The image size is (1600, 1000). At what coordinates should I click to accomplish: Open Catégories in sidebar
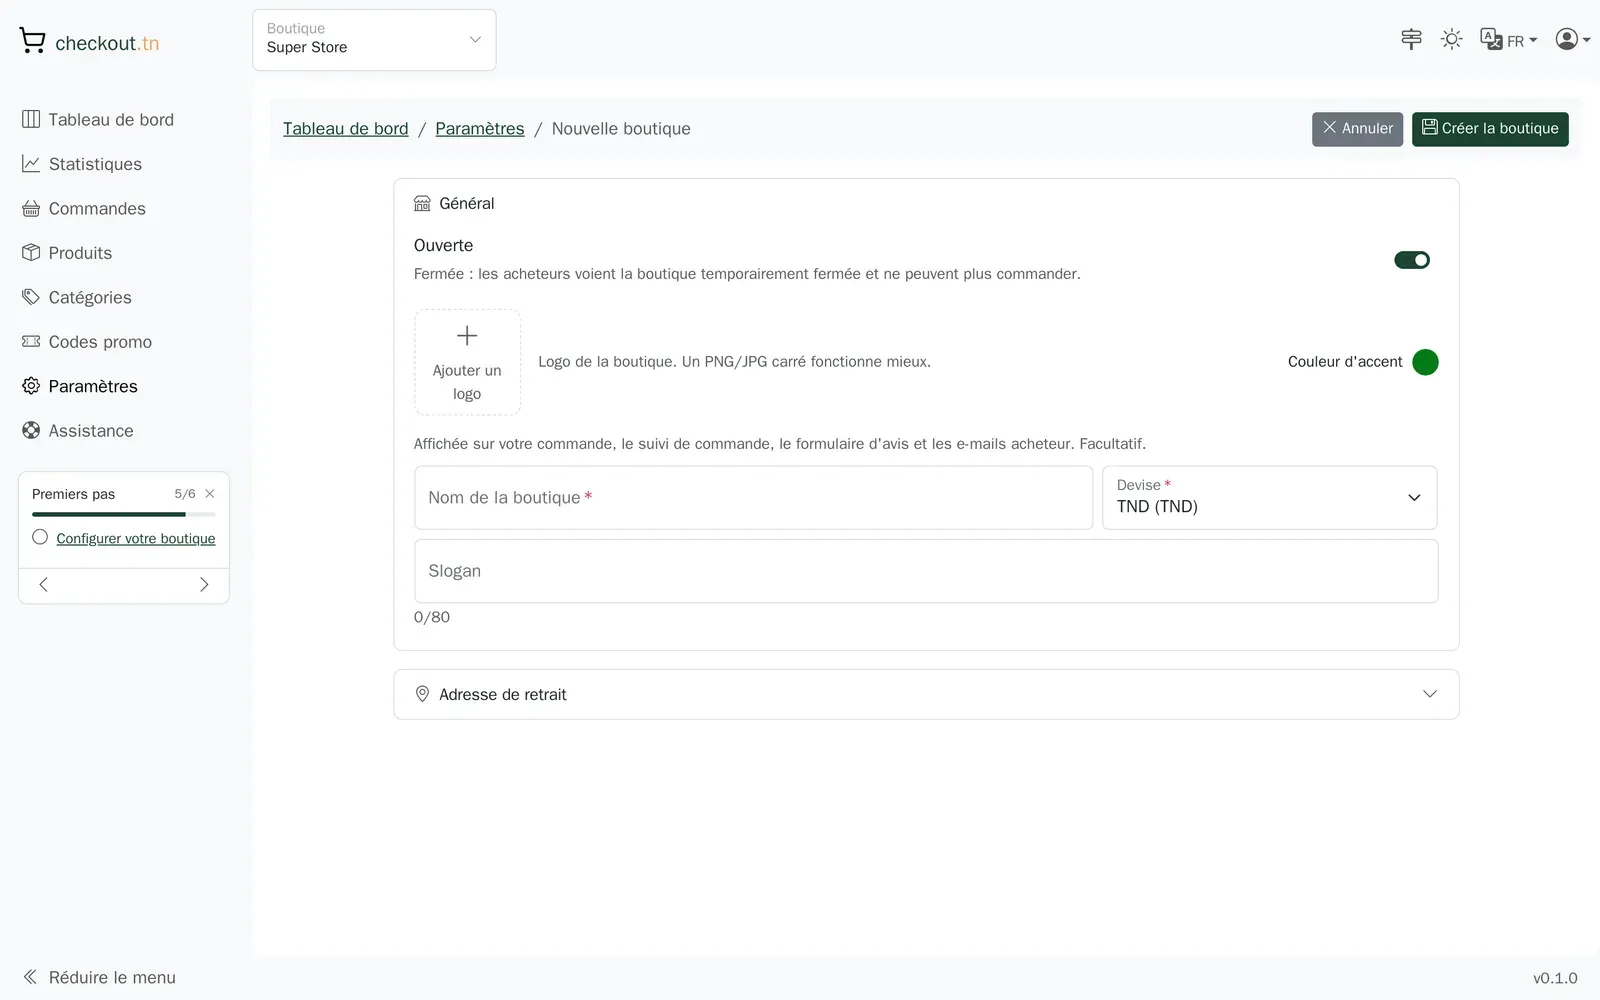77,297
